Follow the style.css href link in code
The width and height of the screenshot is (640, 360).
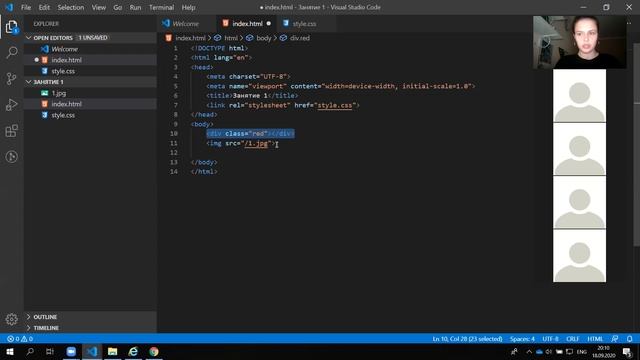pos(335,105)
